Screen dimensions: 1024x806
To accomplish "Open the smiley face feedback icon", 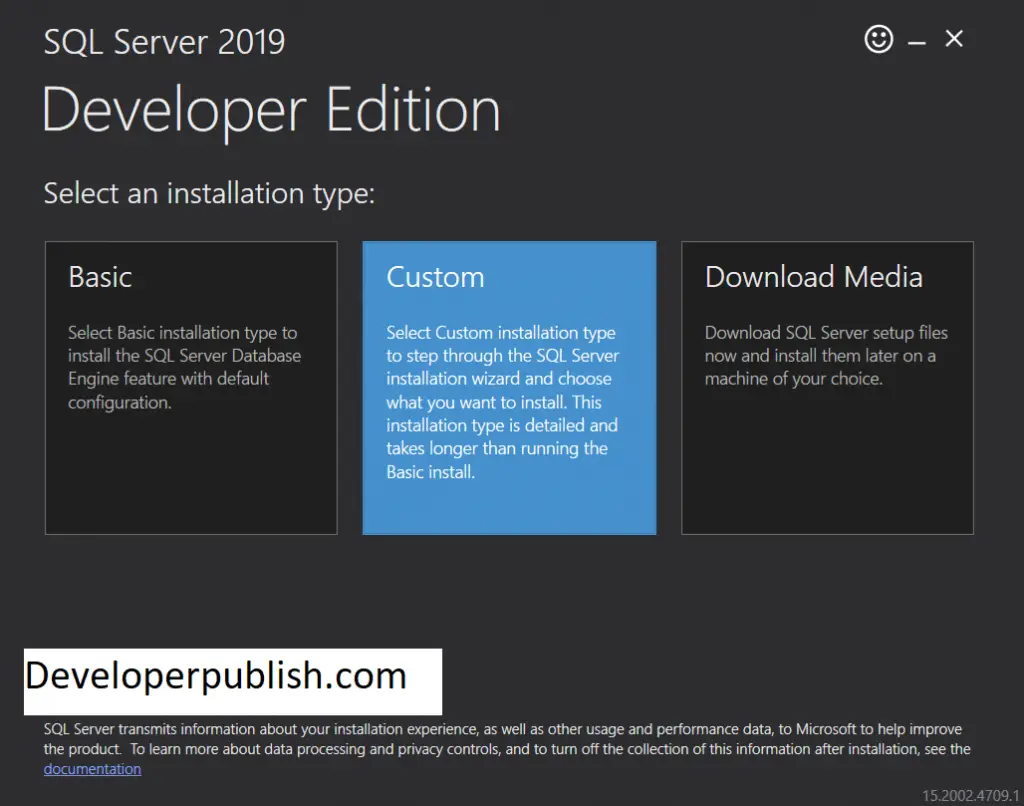I will (878, 39).
